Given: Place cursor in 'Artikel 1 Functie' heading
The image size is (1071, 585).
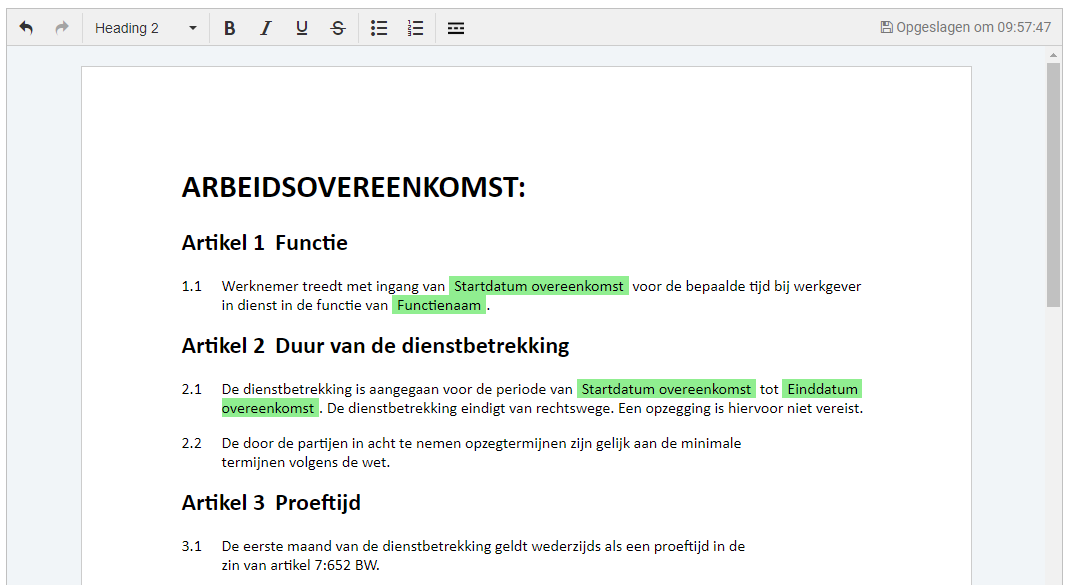Looking at the screenshot, I should point(264,243).
